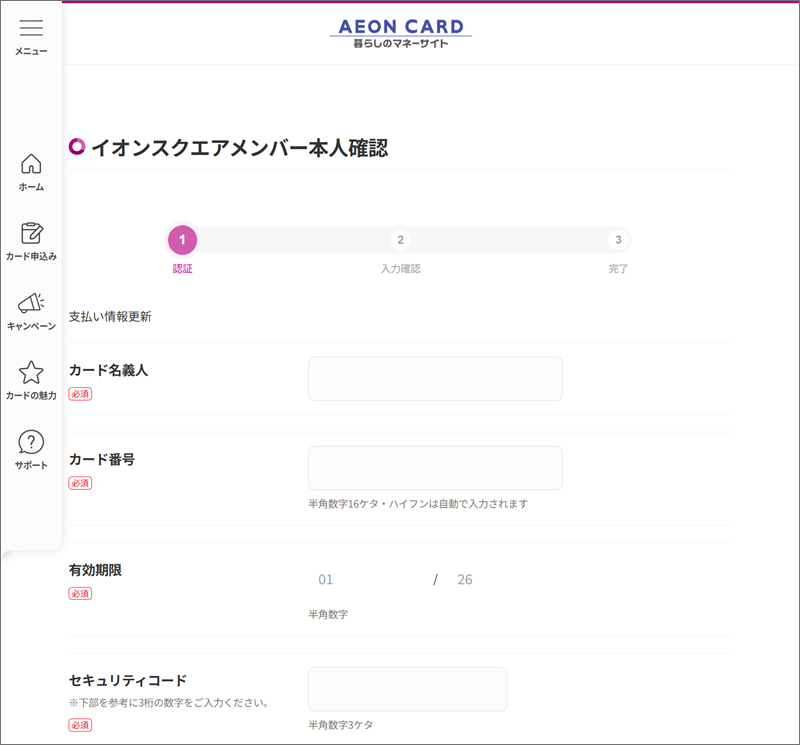Screen dimensions: 800x745
Task: Click the イオンスクエアメンバー本人確認 heading
Action: click(239, 148)
